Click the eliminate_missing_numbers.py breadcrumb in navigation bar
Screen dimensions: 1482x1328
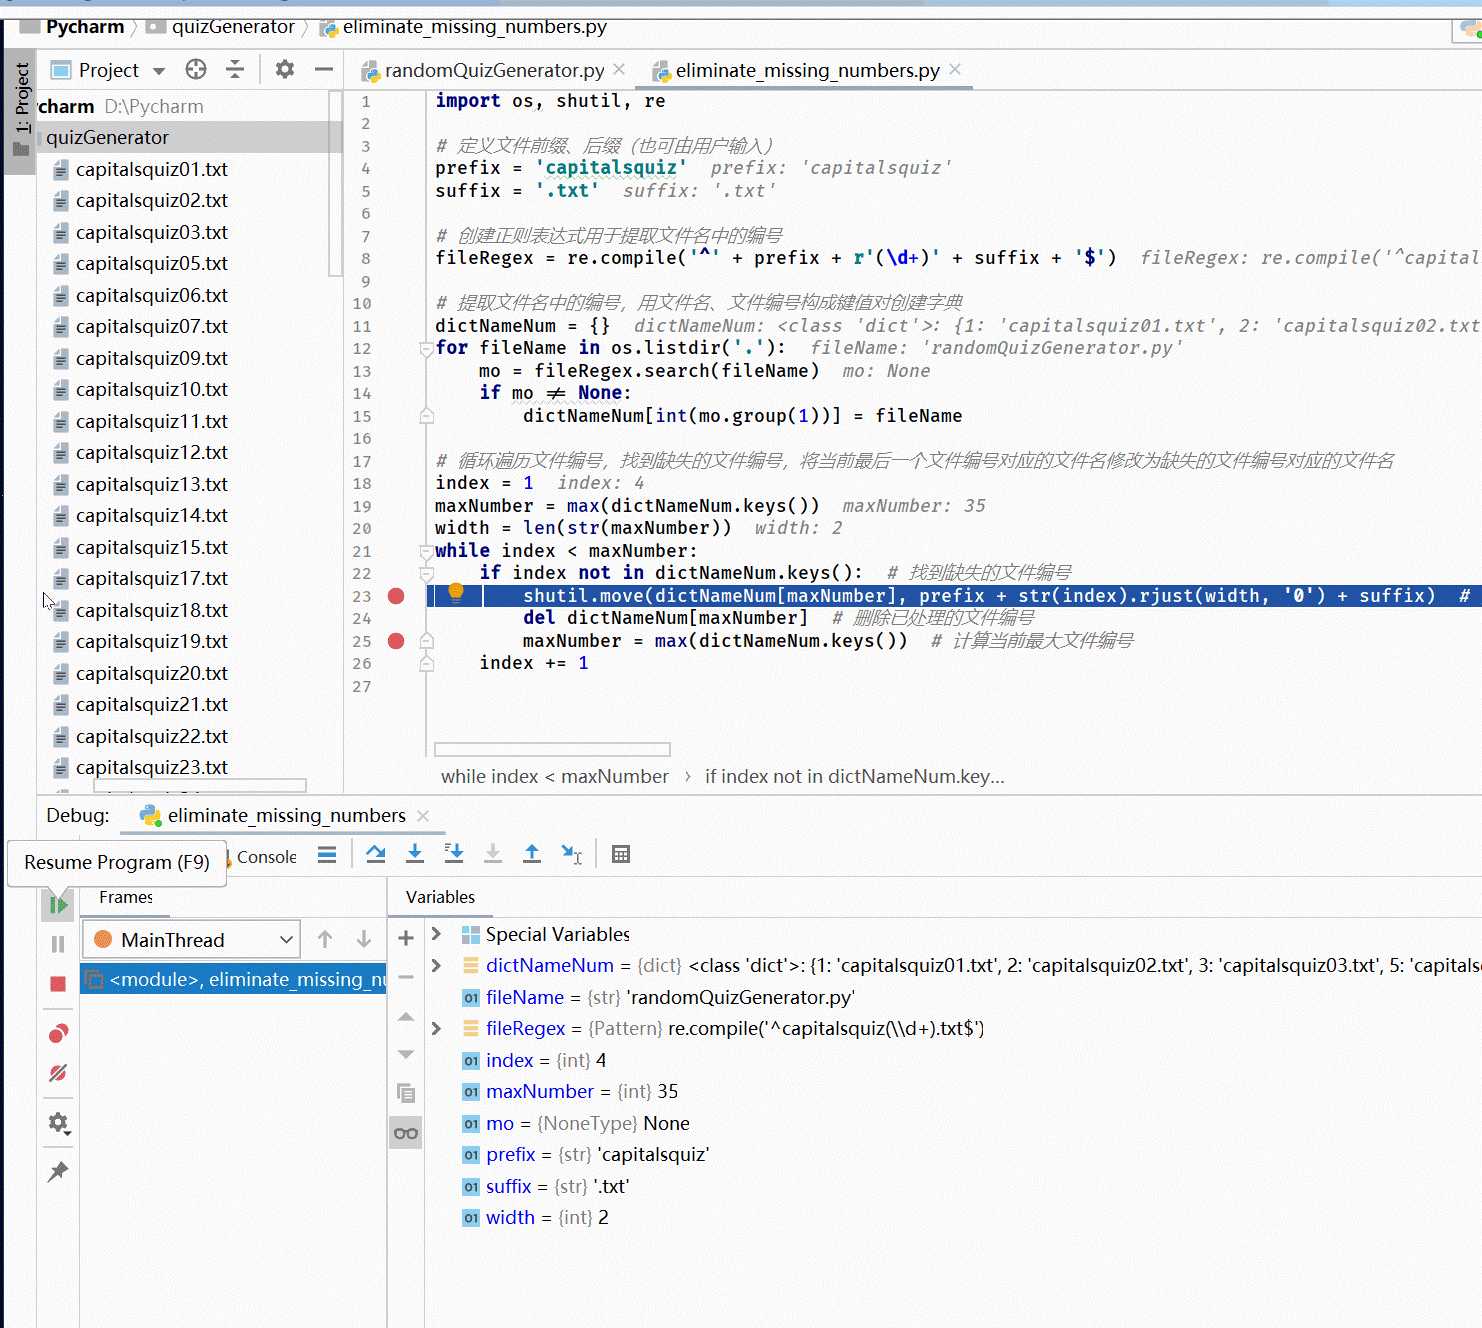(x=474, y=27)
